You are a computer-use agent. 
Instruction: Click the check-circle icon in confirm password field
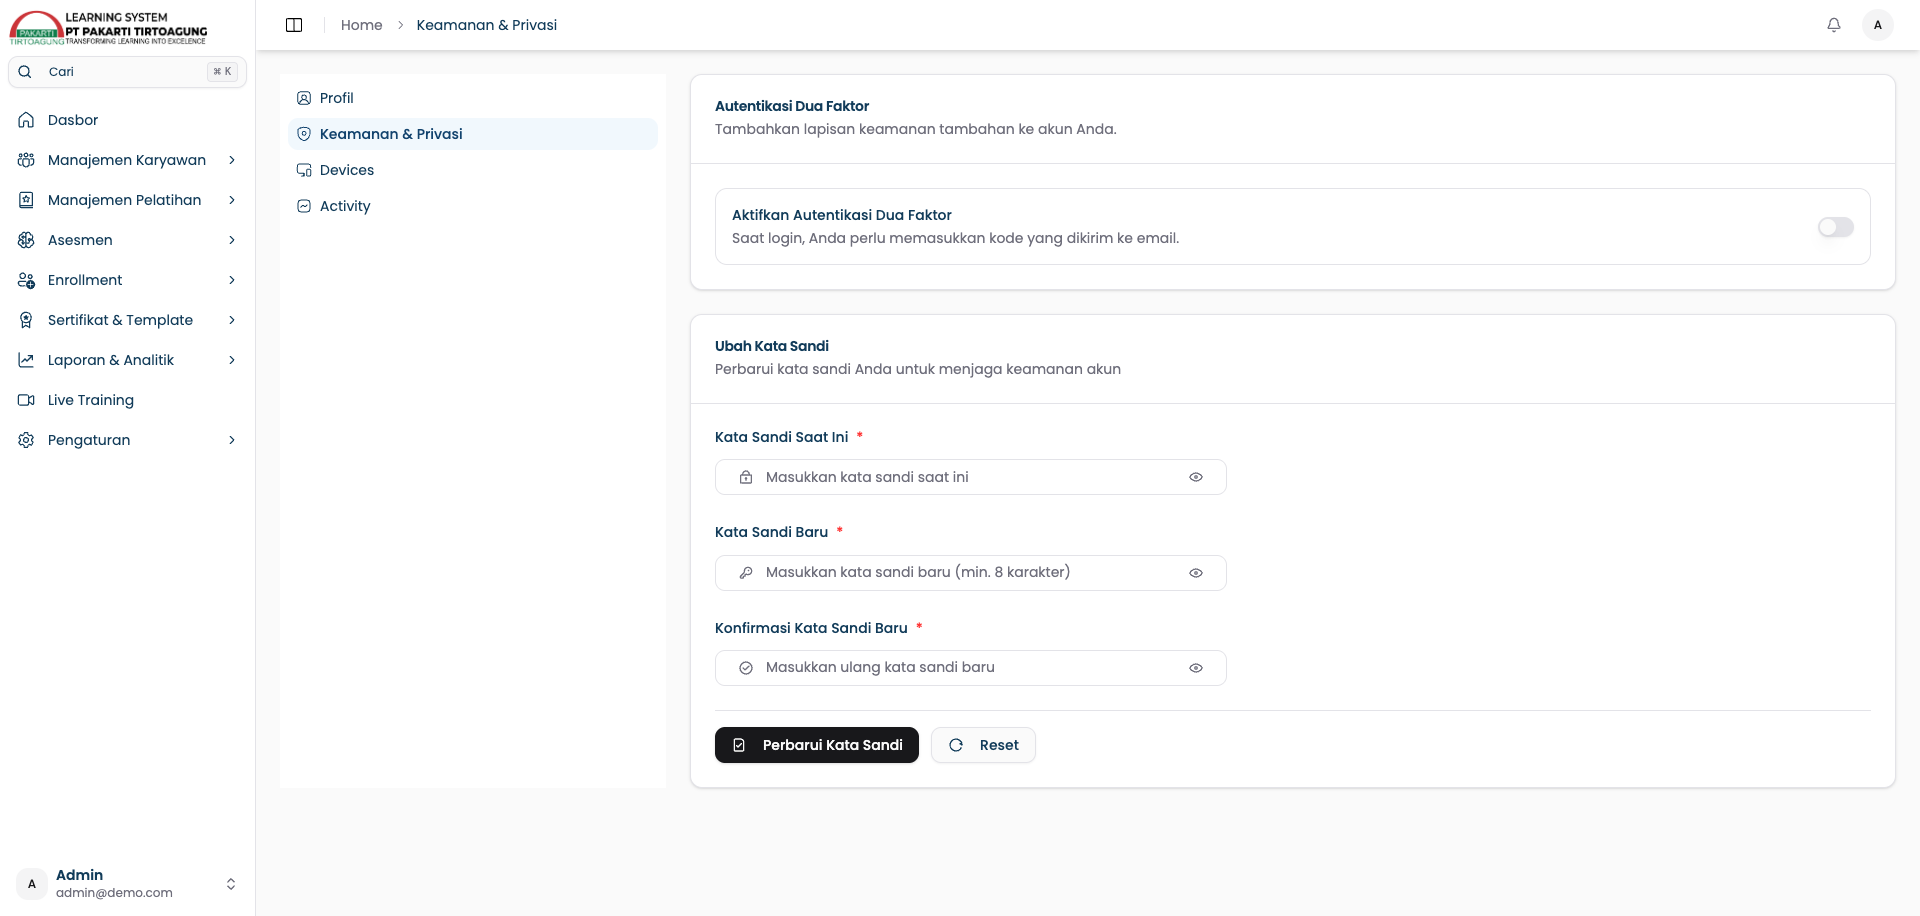(x=746, y=668)
